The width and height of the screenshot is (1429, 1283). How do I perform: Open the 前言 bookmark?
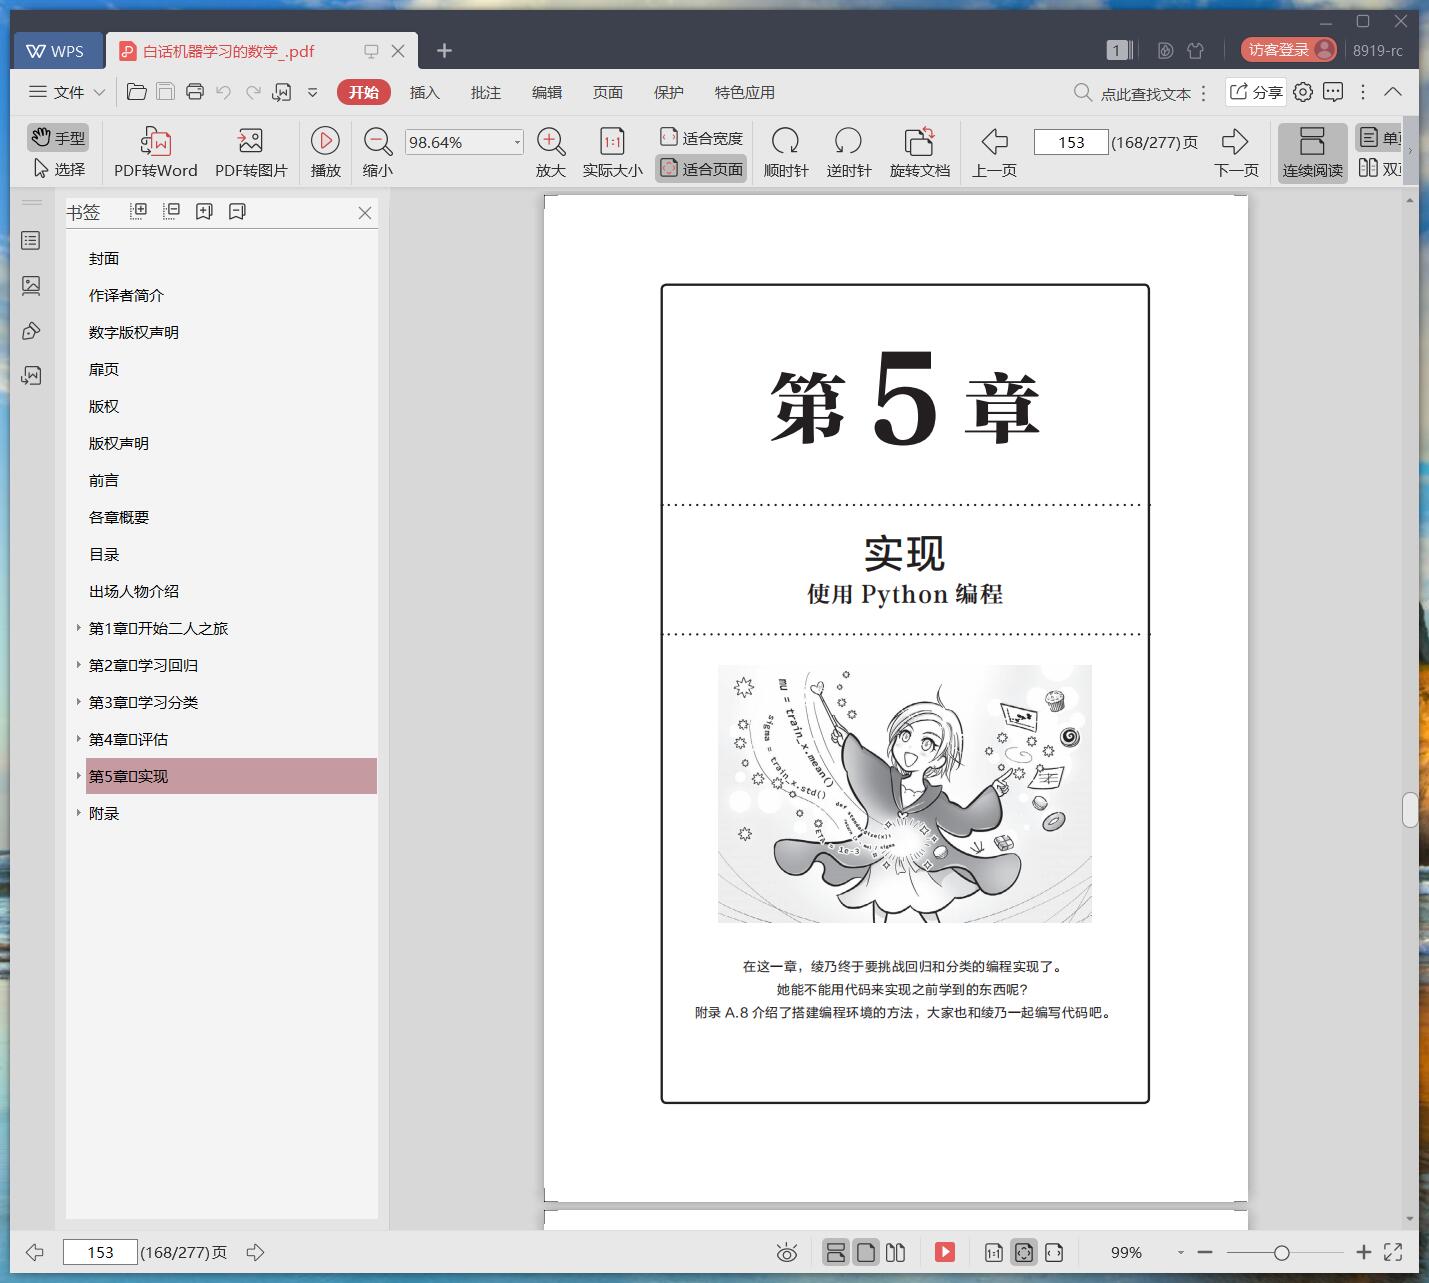(x=104, y=480)
